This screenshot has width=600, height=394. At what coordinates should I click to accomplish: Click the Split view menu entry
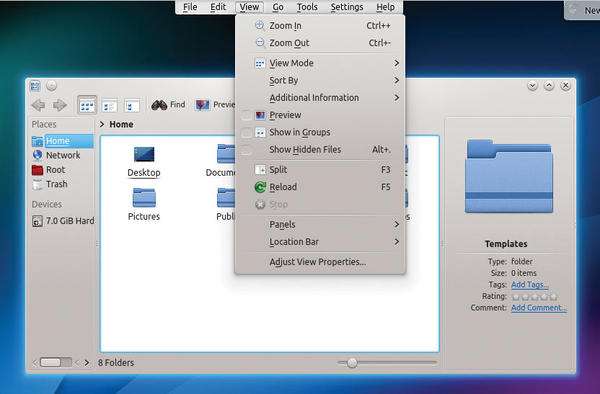click(320, 169)
